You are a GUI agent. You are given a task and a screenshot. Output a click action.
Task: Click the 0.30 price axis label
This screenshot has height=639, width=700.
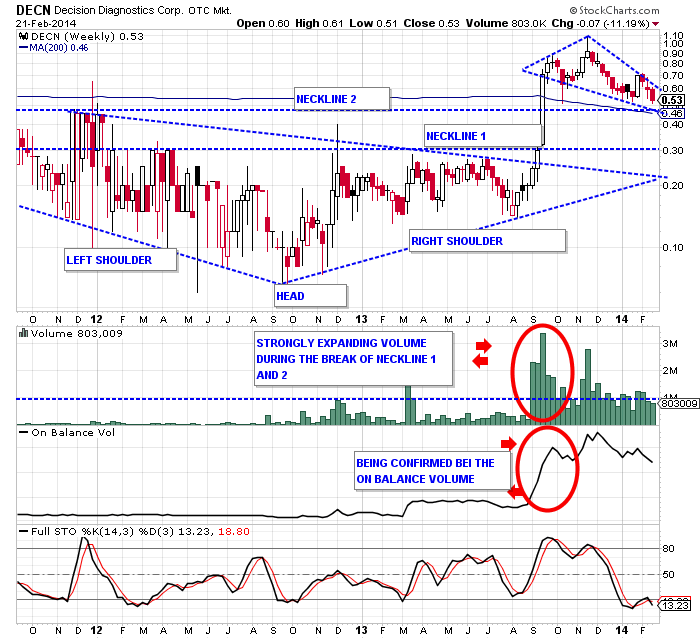673,151
